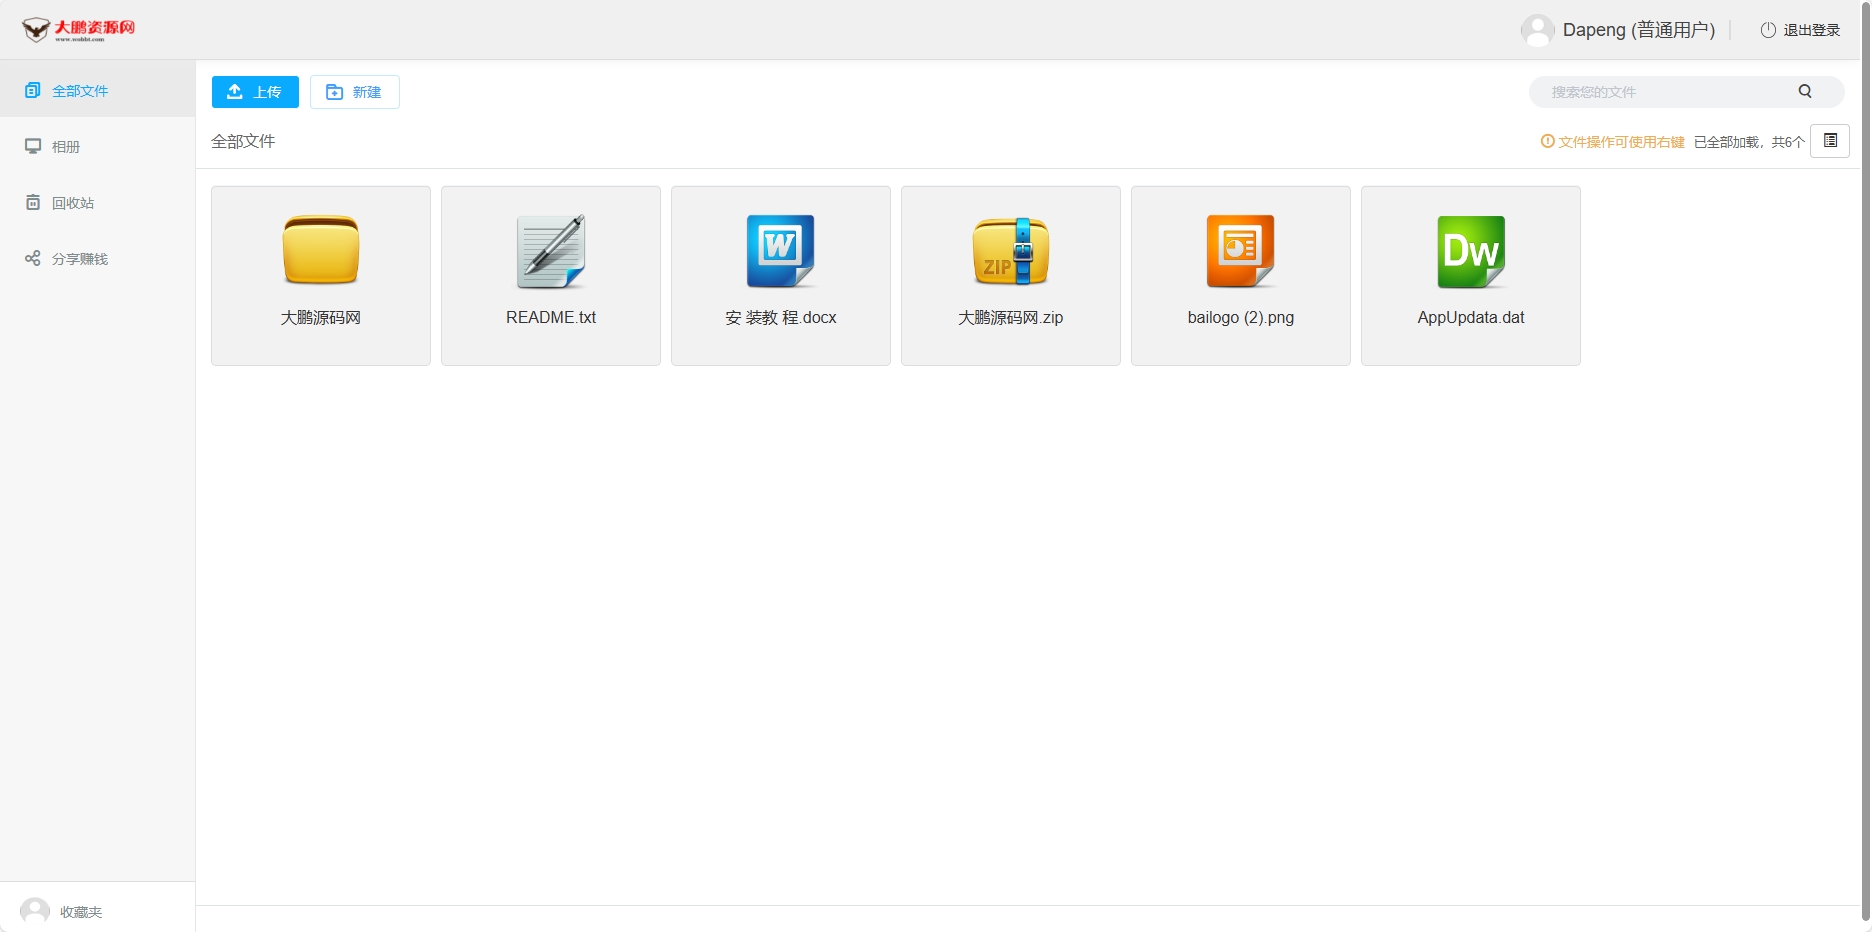Select the 大鹏源码网.zip archive icon
1872x932 pixels.
pyautogui.click(x=1010, y=251)
